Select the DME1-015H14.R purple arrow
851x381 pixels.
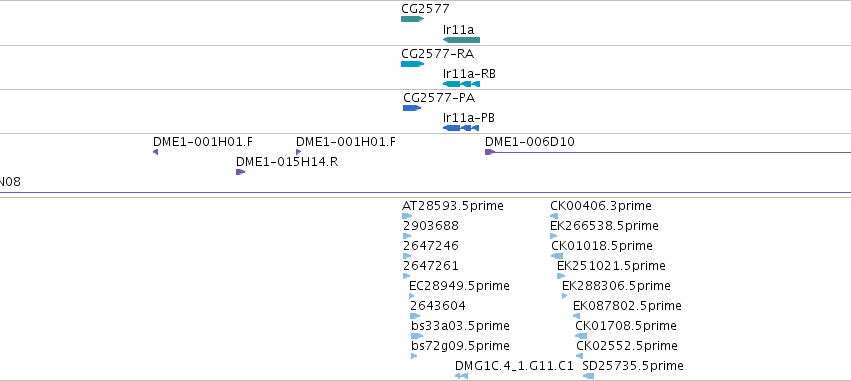point(240,172)
